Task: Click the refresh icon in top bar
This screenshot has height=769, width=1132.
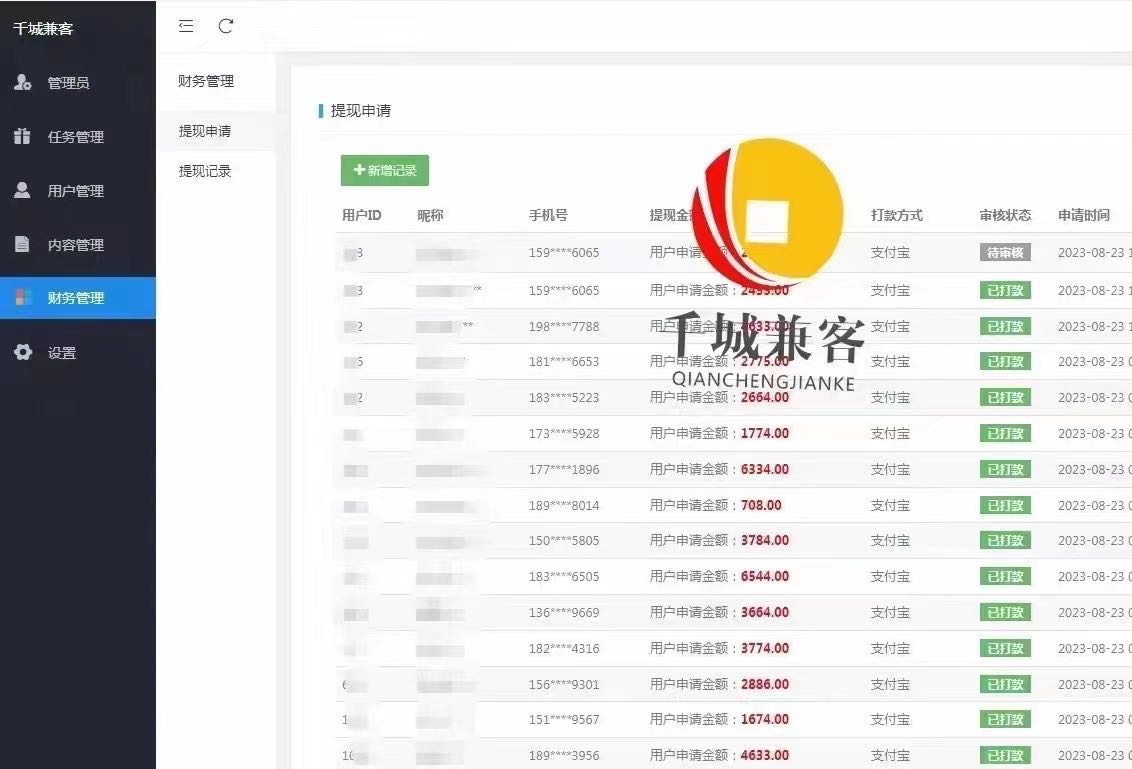Action: [226, 26]
